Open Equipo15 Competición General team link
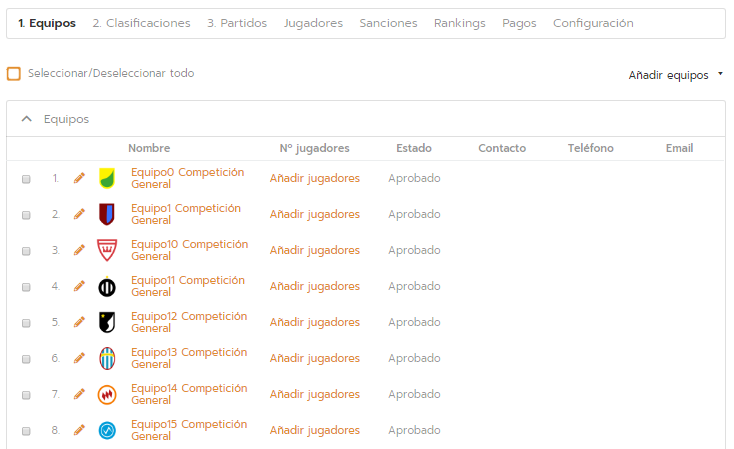The image size is (734, 449). tap(189, 430)
